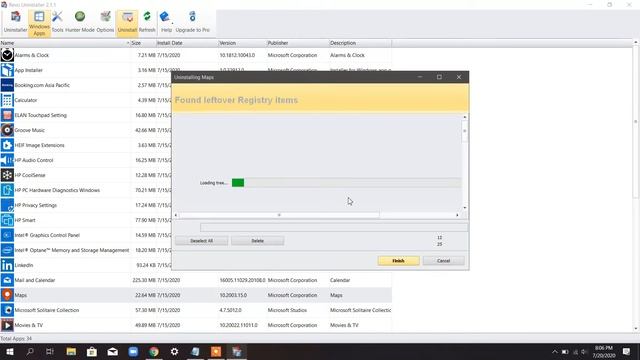
Task: Sort the list by Description column
Action: point(360,43)
